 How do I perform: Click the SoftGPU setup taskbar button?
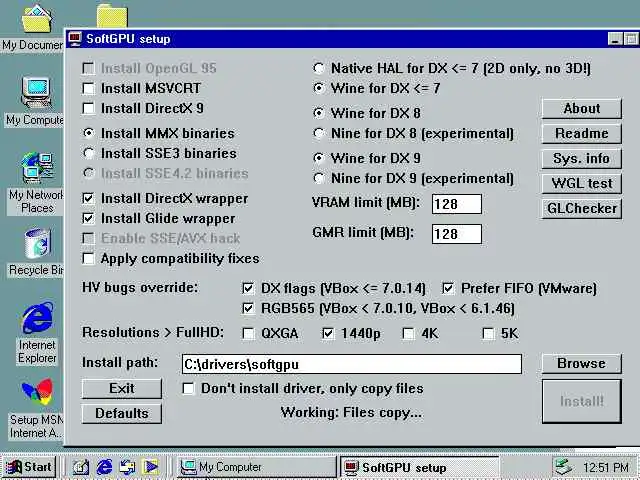coord(420,467)
